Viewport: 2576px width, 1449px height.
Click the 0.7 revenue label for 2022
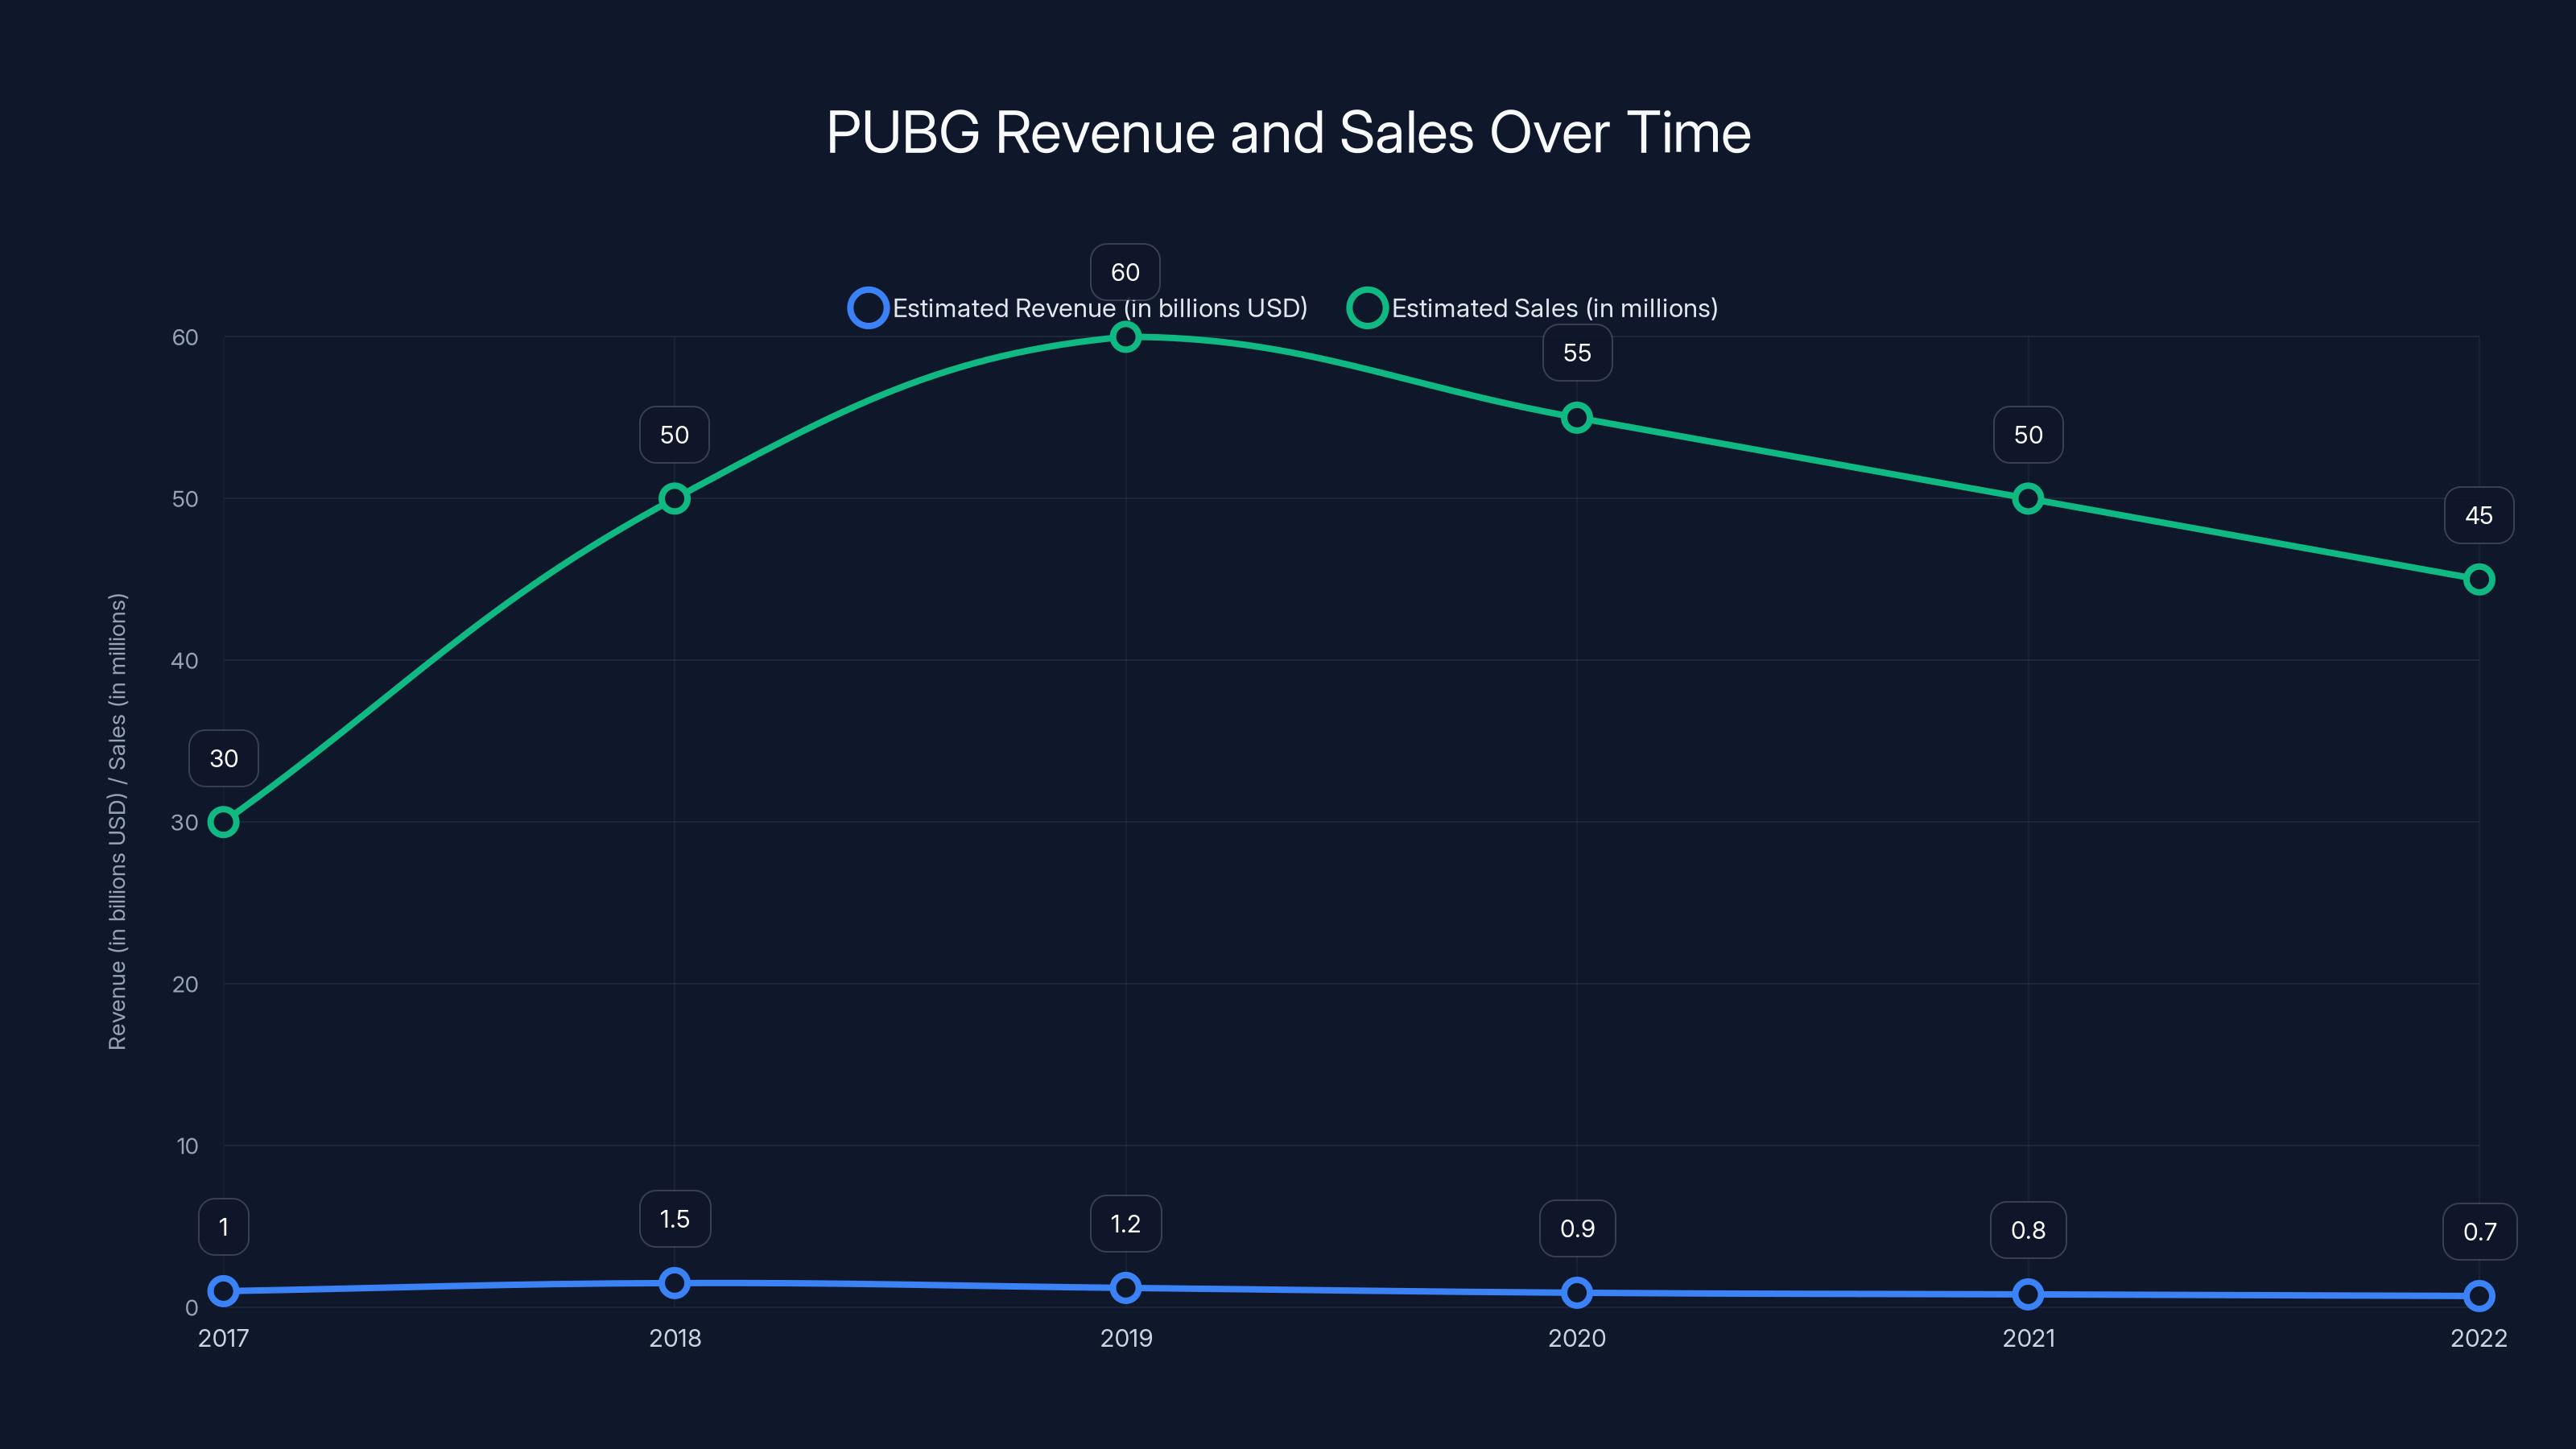[2479, 1231]
